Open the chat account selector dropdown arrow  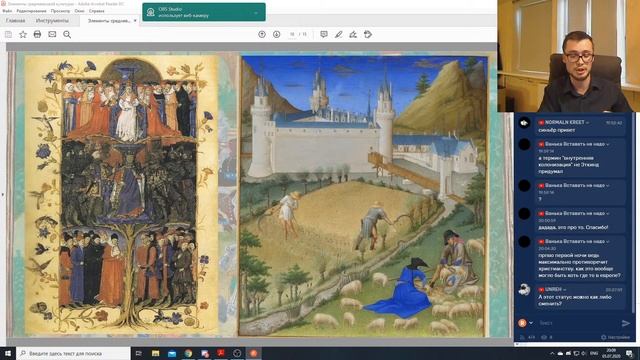click(531, 323)
